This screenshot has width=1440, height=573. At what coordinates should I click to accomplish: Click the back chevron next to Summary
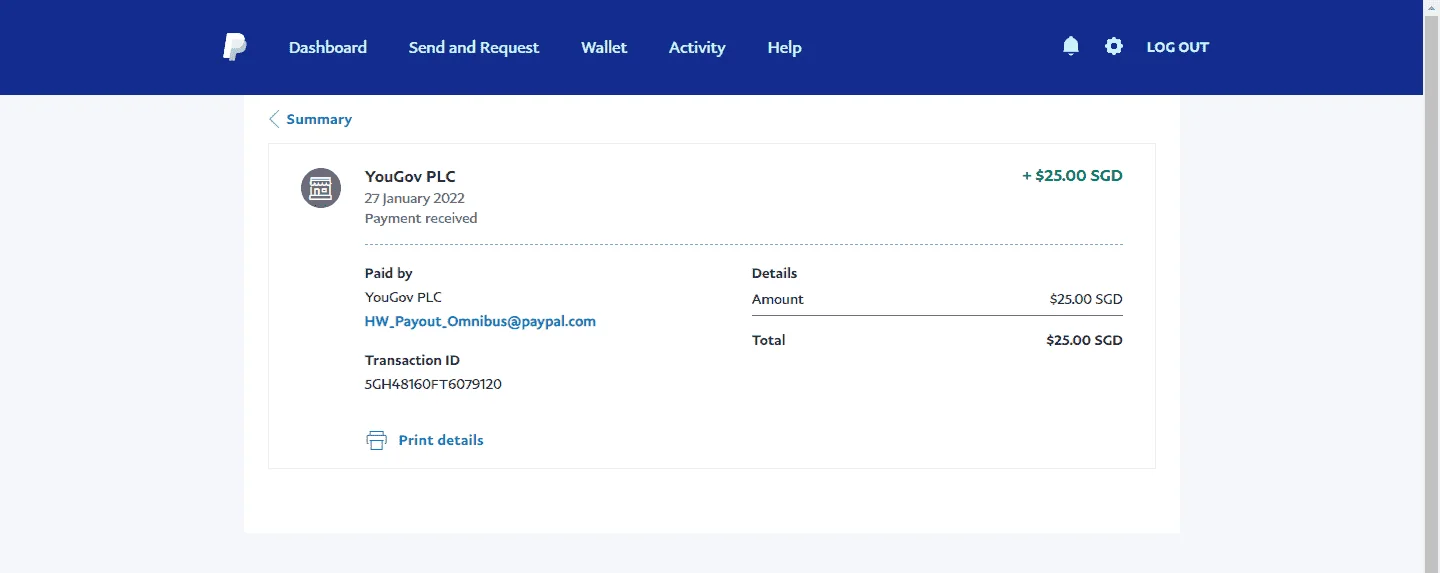point(274,119)
